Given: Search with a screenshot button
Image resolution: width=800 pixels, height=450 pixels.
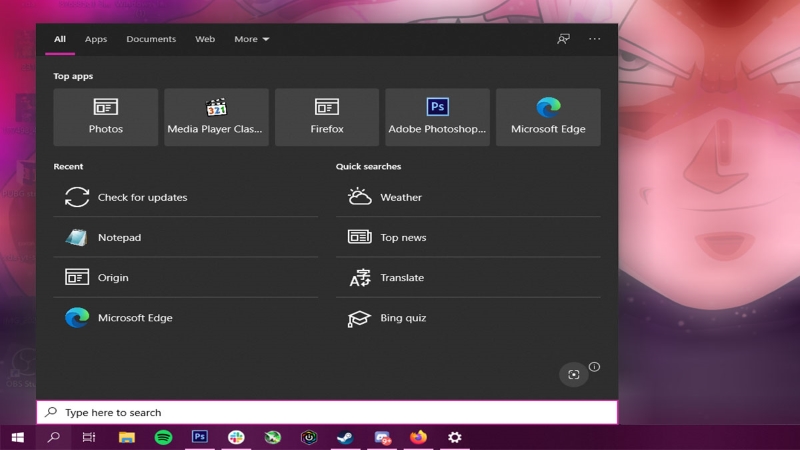Looking at the screenshot, I should click(x=573, y=374).
